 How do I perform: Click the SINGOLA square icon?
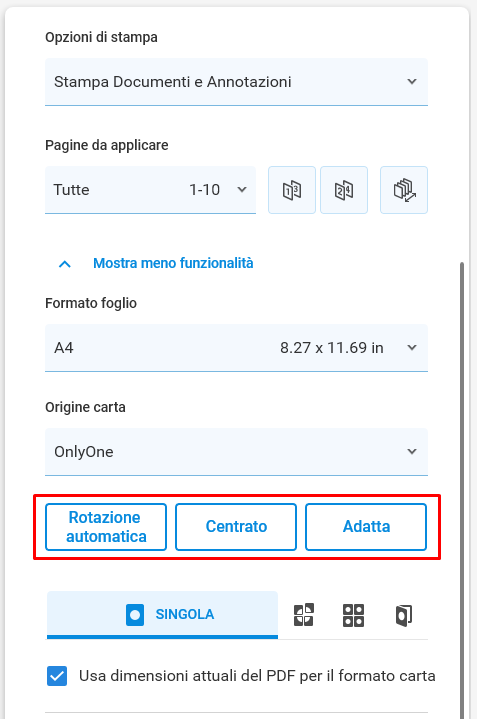(135, 614)
